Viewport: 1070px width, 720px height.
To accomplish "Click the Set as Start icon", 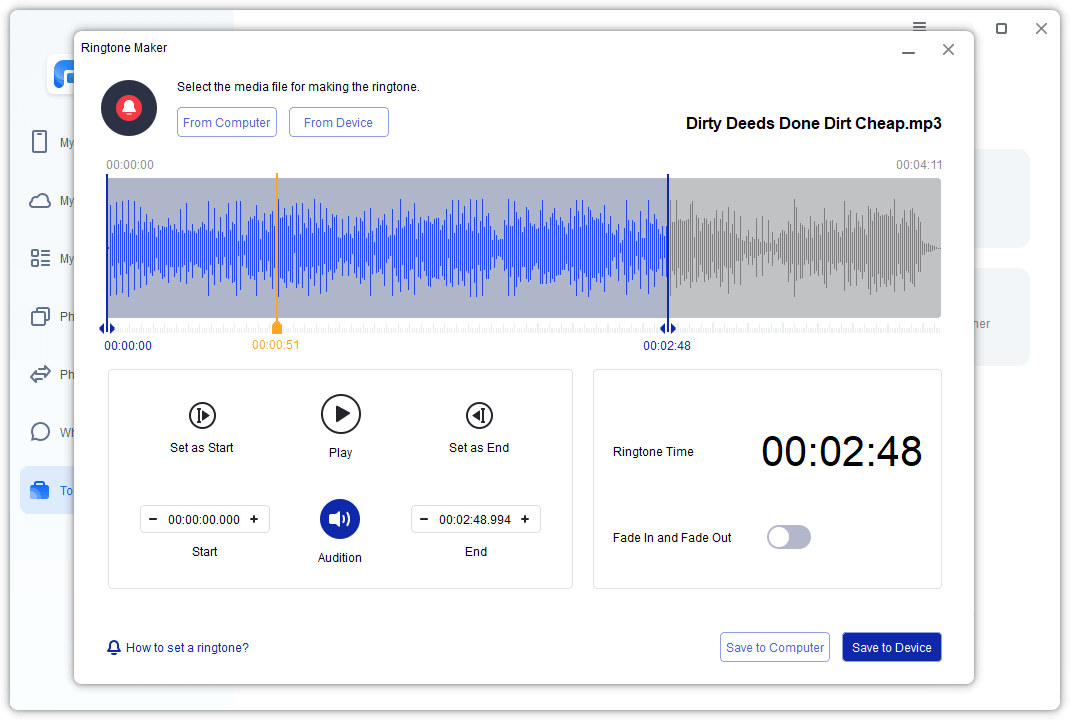I will tap(202, 415).
